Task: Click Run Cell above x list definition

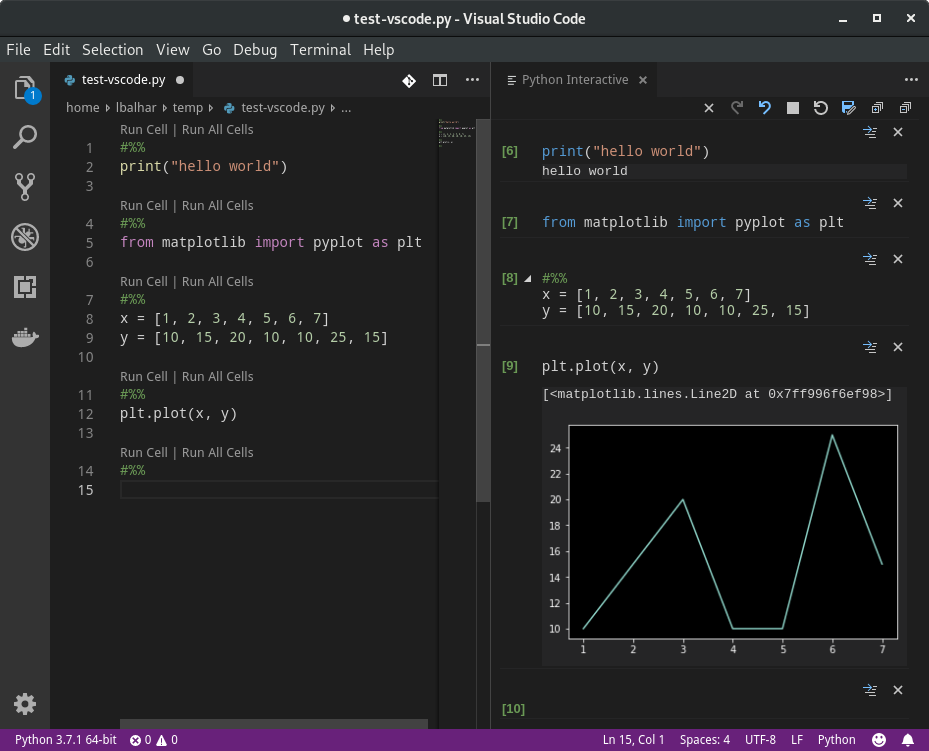Action: tap(144, 281)
